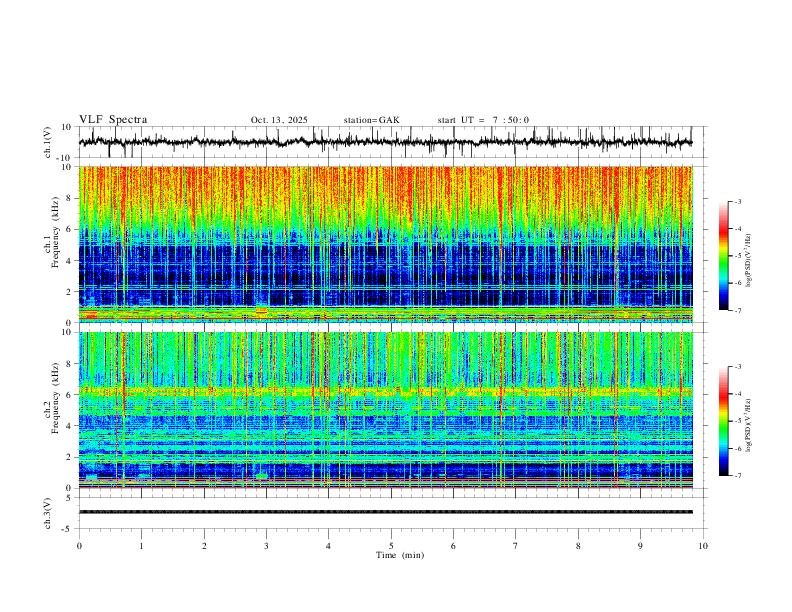Click the ch.1 spectrogram color scale bar
Screen dimensions: 792x612
pyautogui.click(x=723, y=255)
